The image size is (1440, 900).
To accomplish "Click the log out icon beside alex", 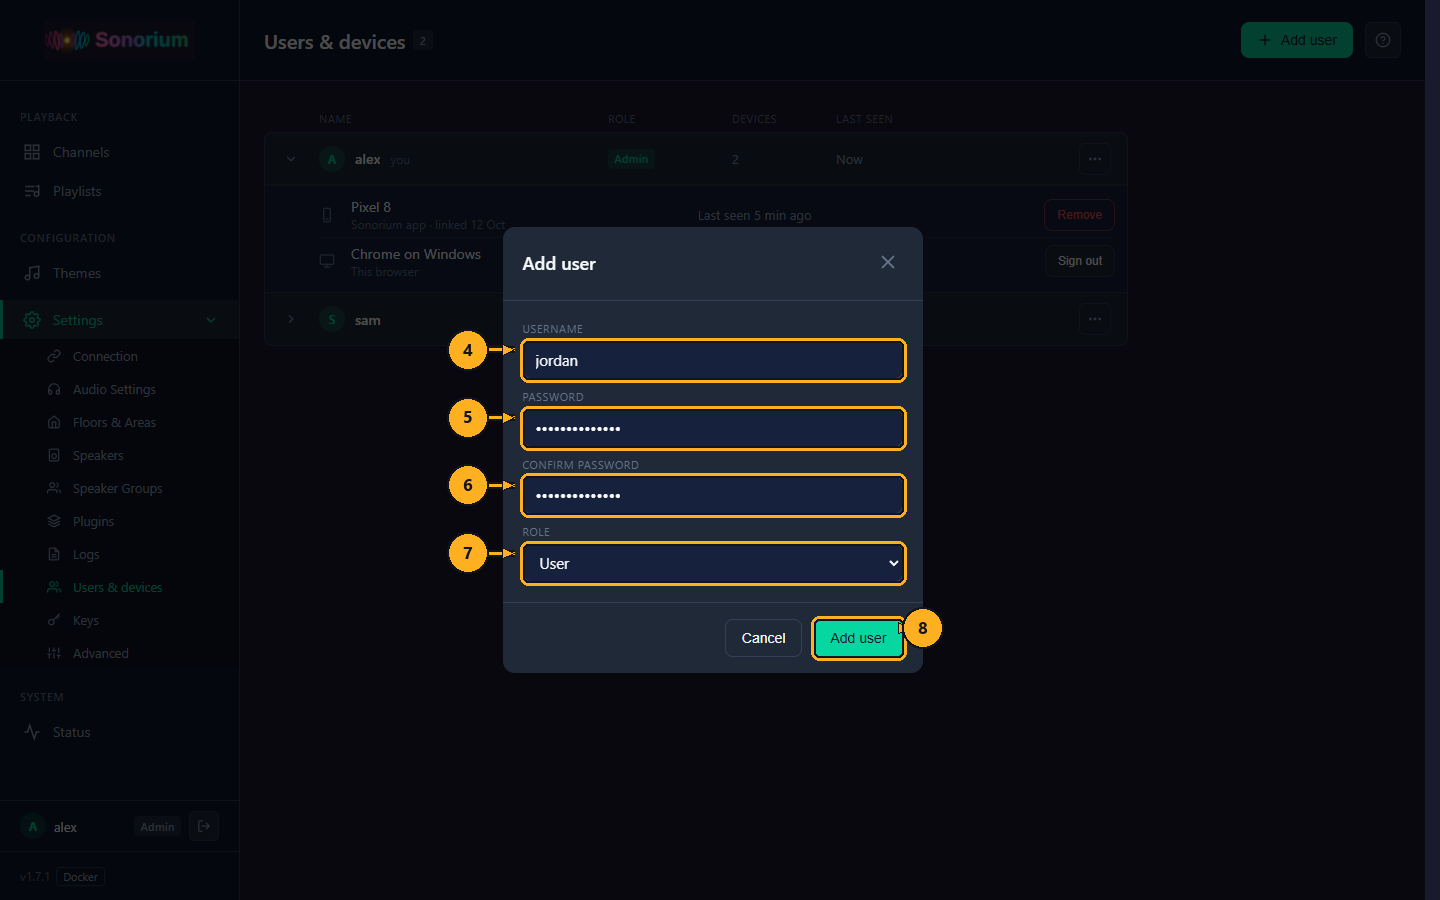I will [204, 826].
